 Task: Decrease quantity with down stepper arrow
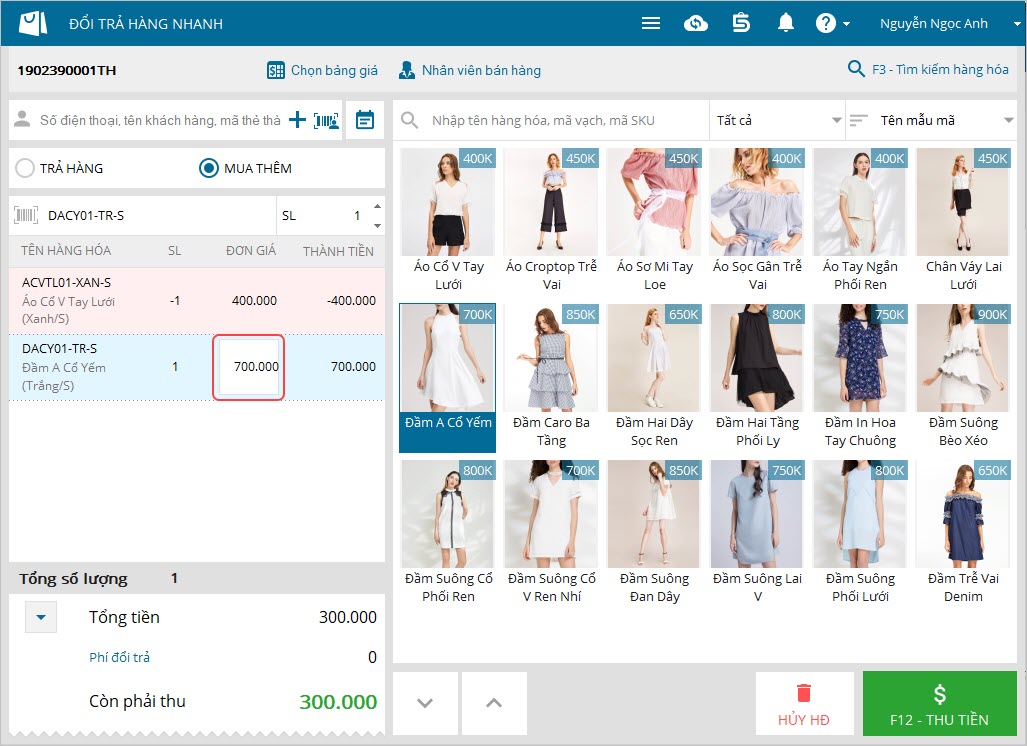tap(377, 225)
